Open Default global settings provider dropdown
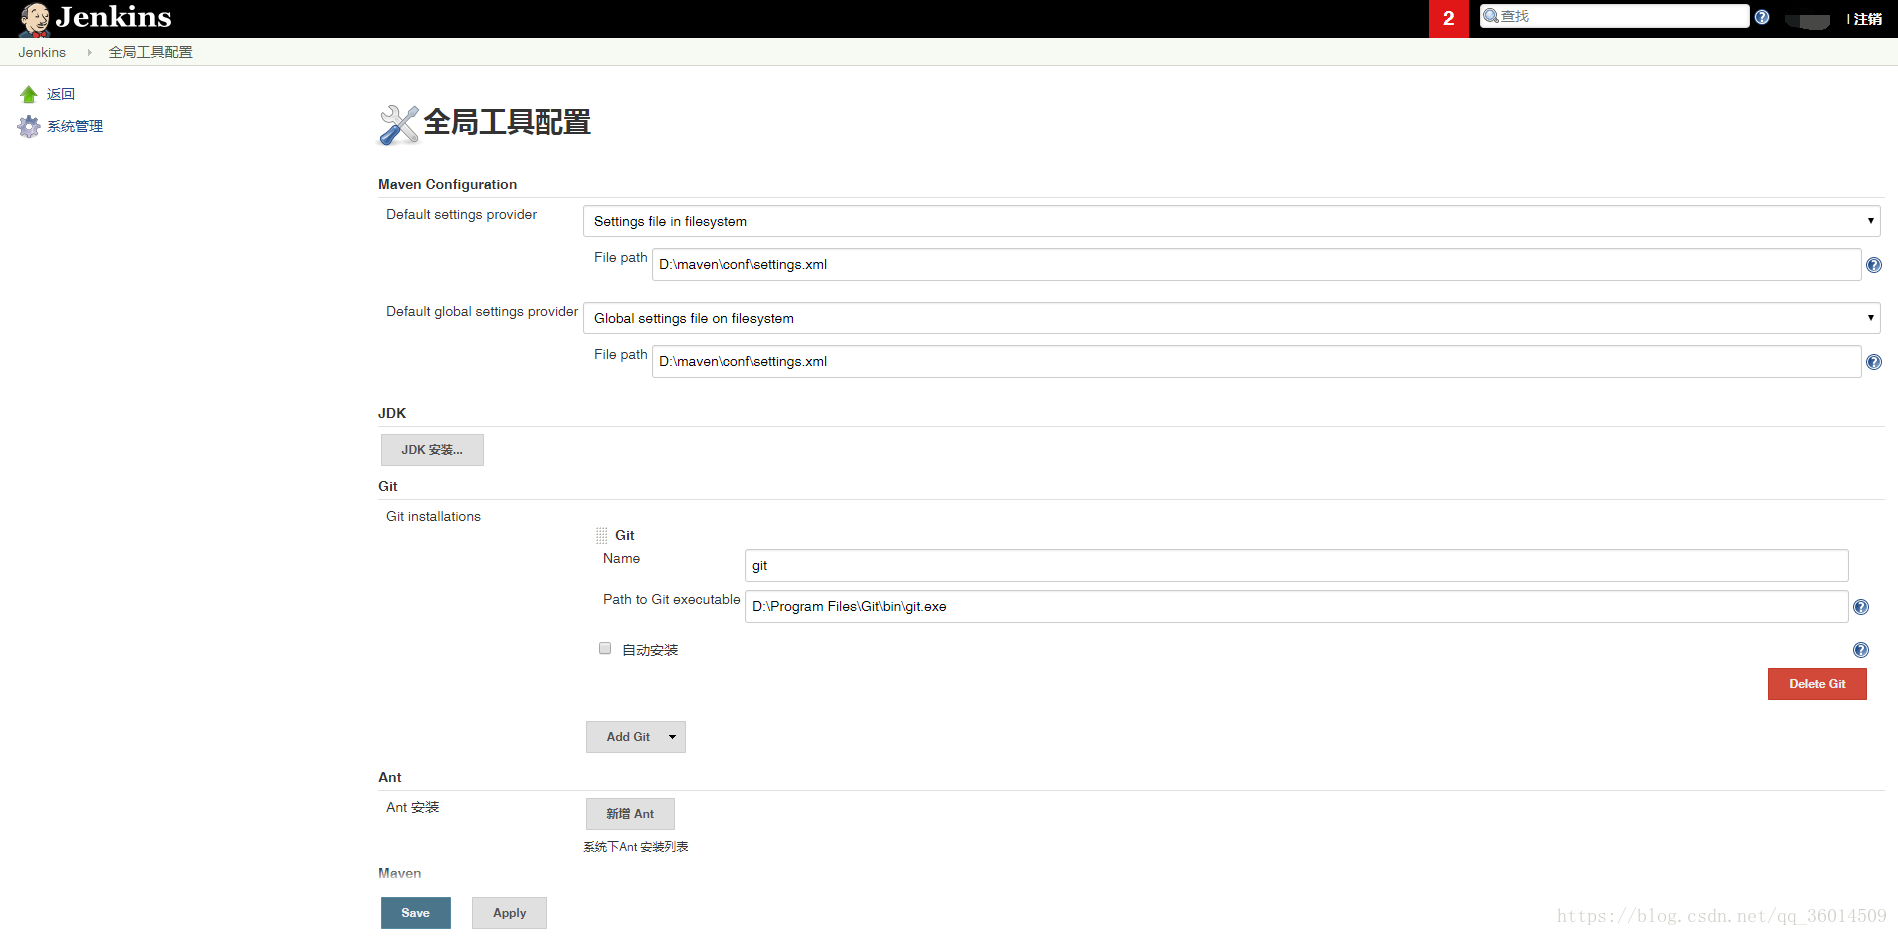 (x=1231, y=318)
